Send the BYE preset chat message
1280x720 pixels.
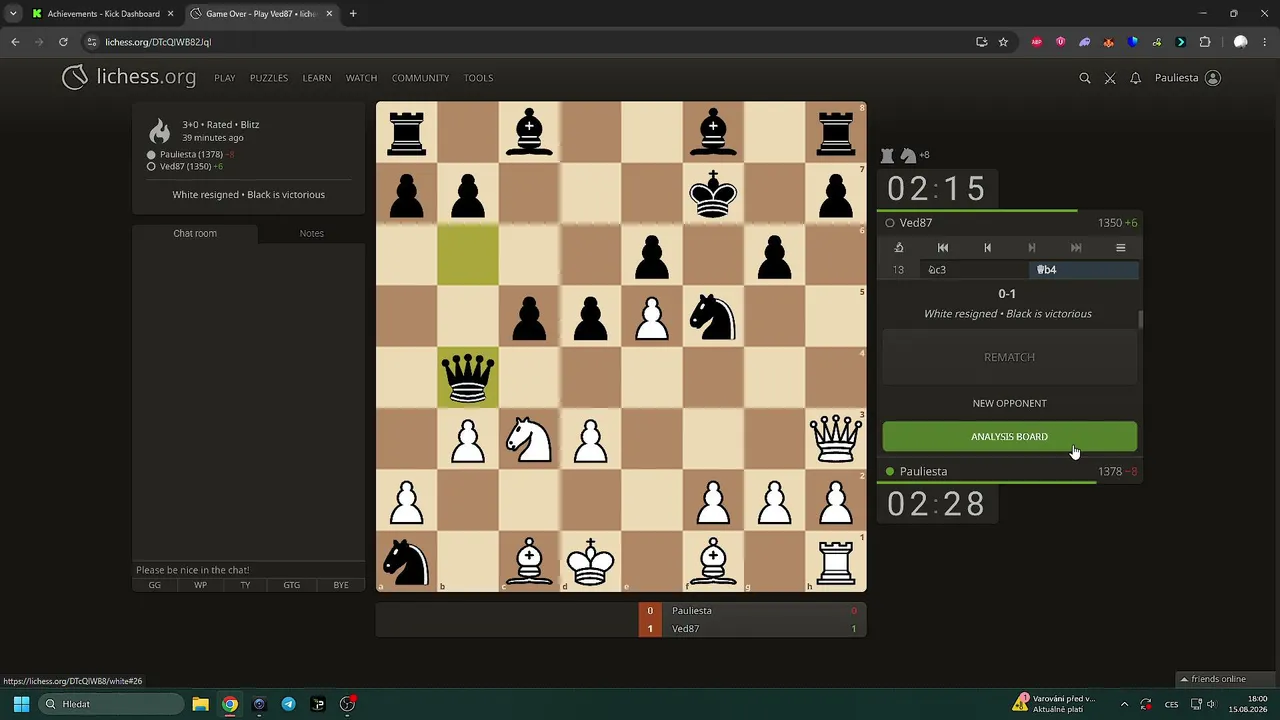[341, 585]
